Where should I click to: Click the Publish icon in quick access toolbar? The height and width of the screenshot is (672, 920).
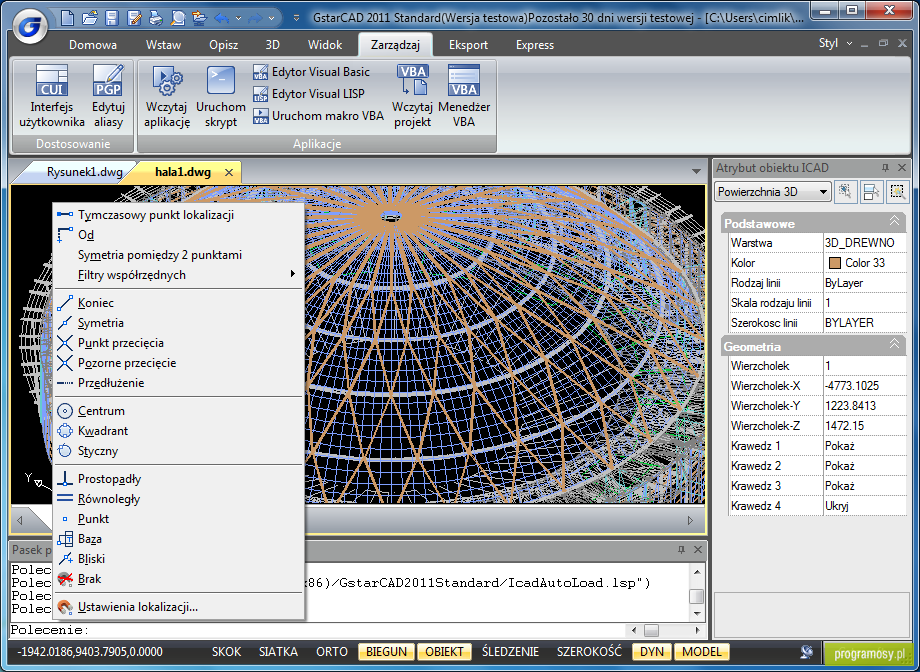[200, 18]
